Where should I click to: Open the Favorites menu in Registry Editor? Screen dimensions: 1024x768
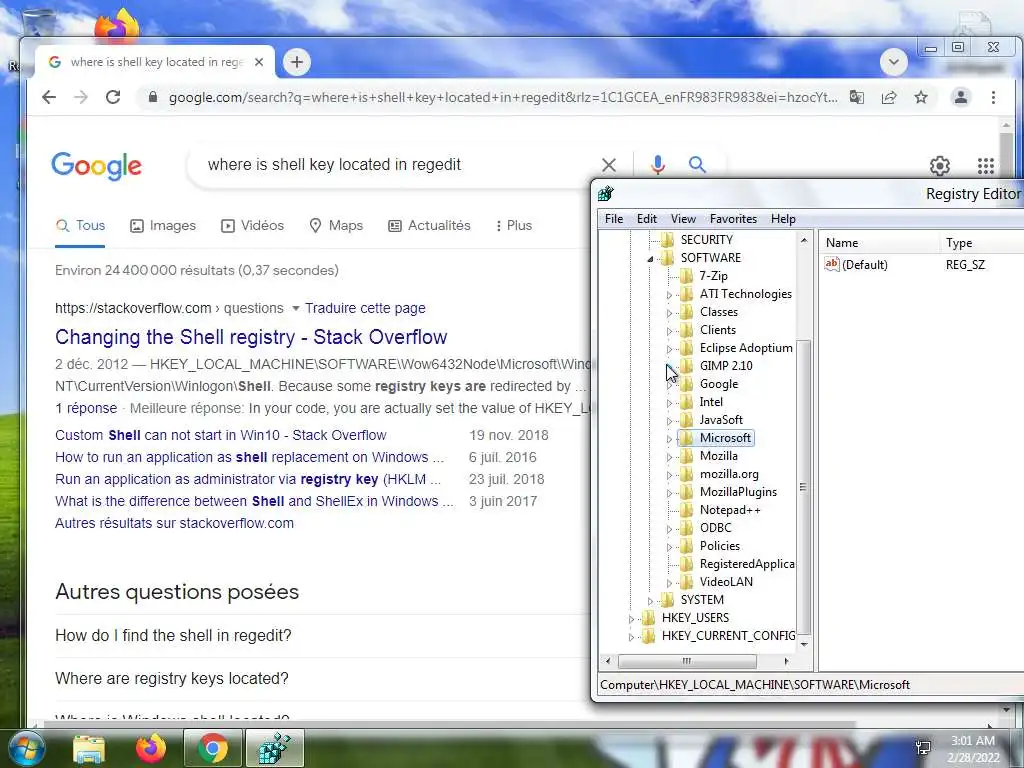733,219
